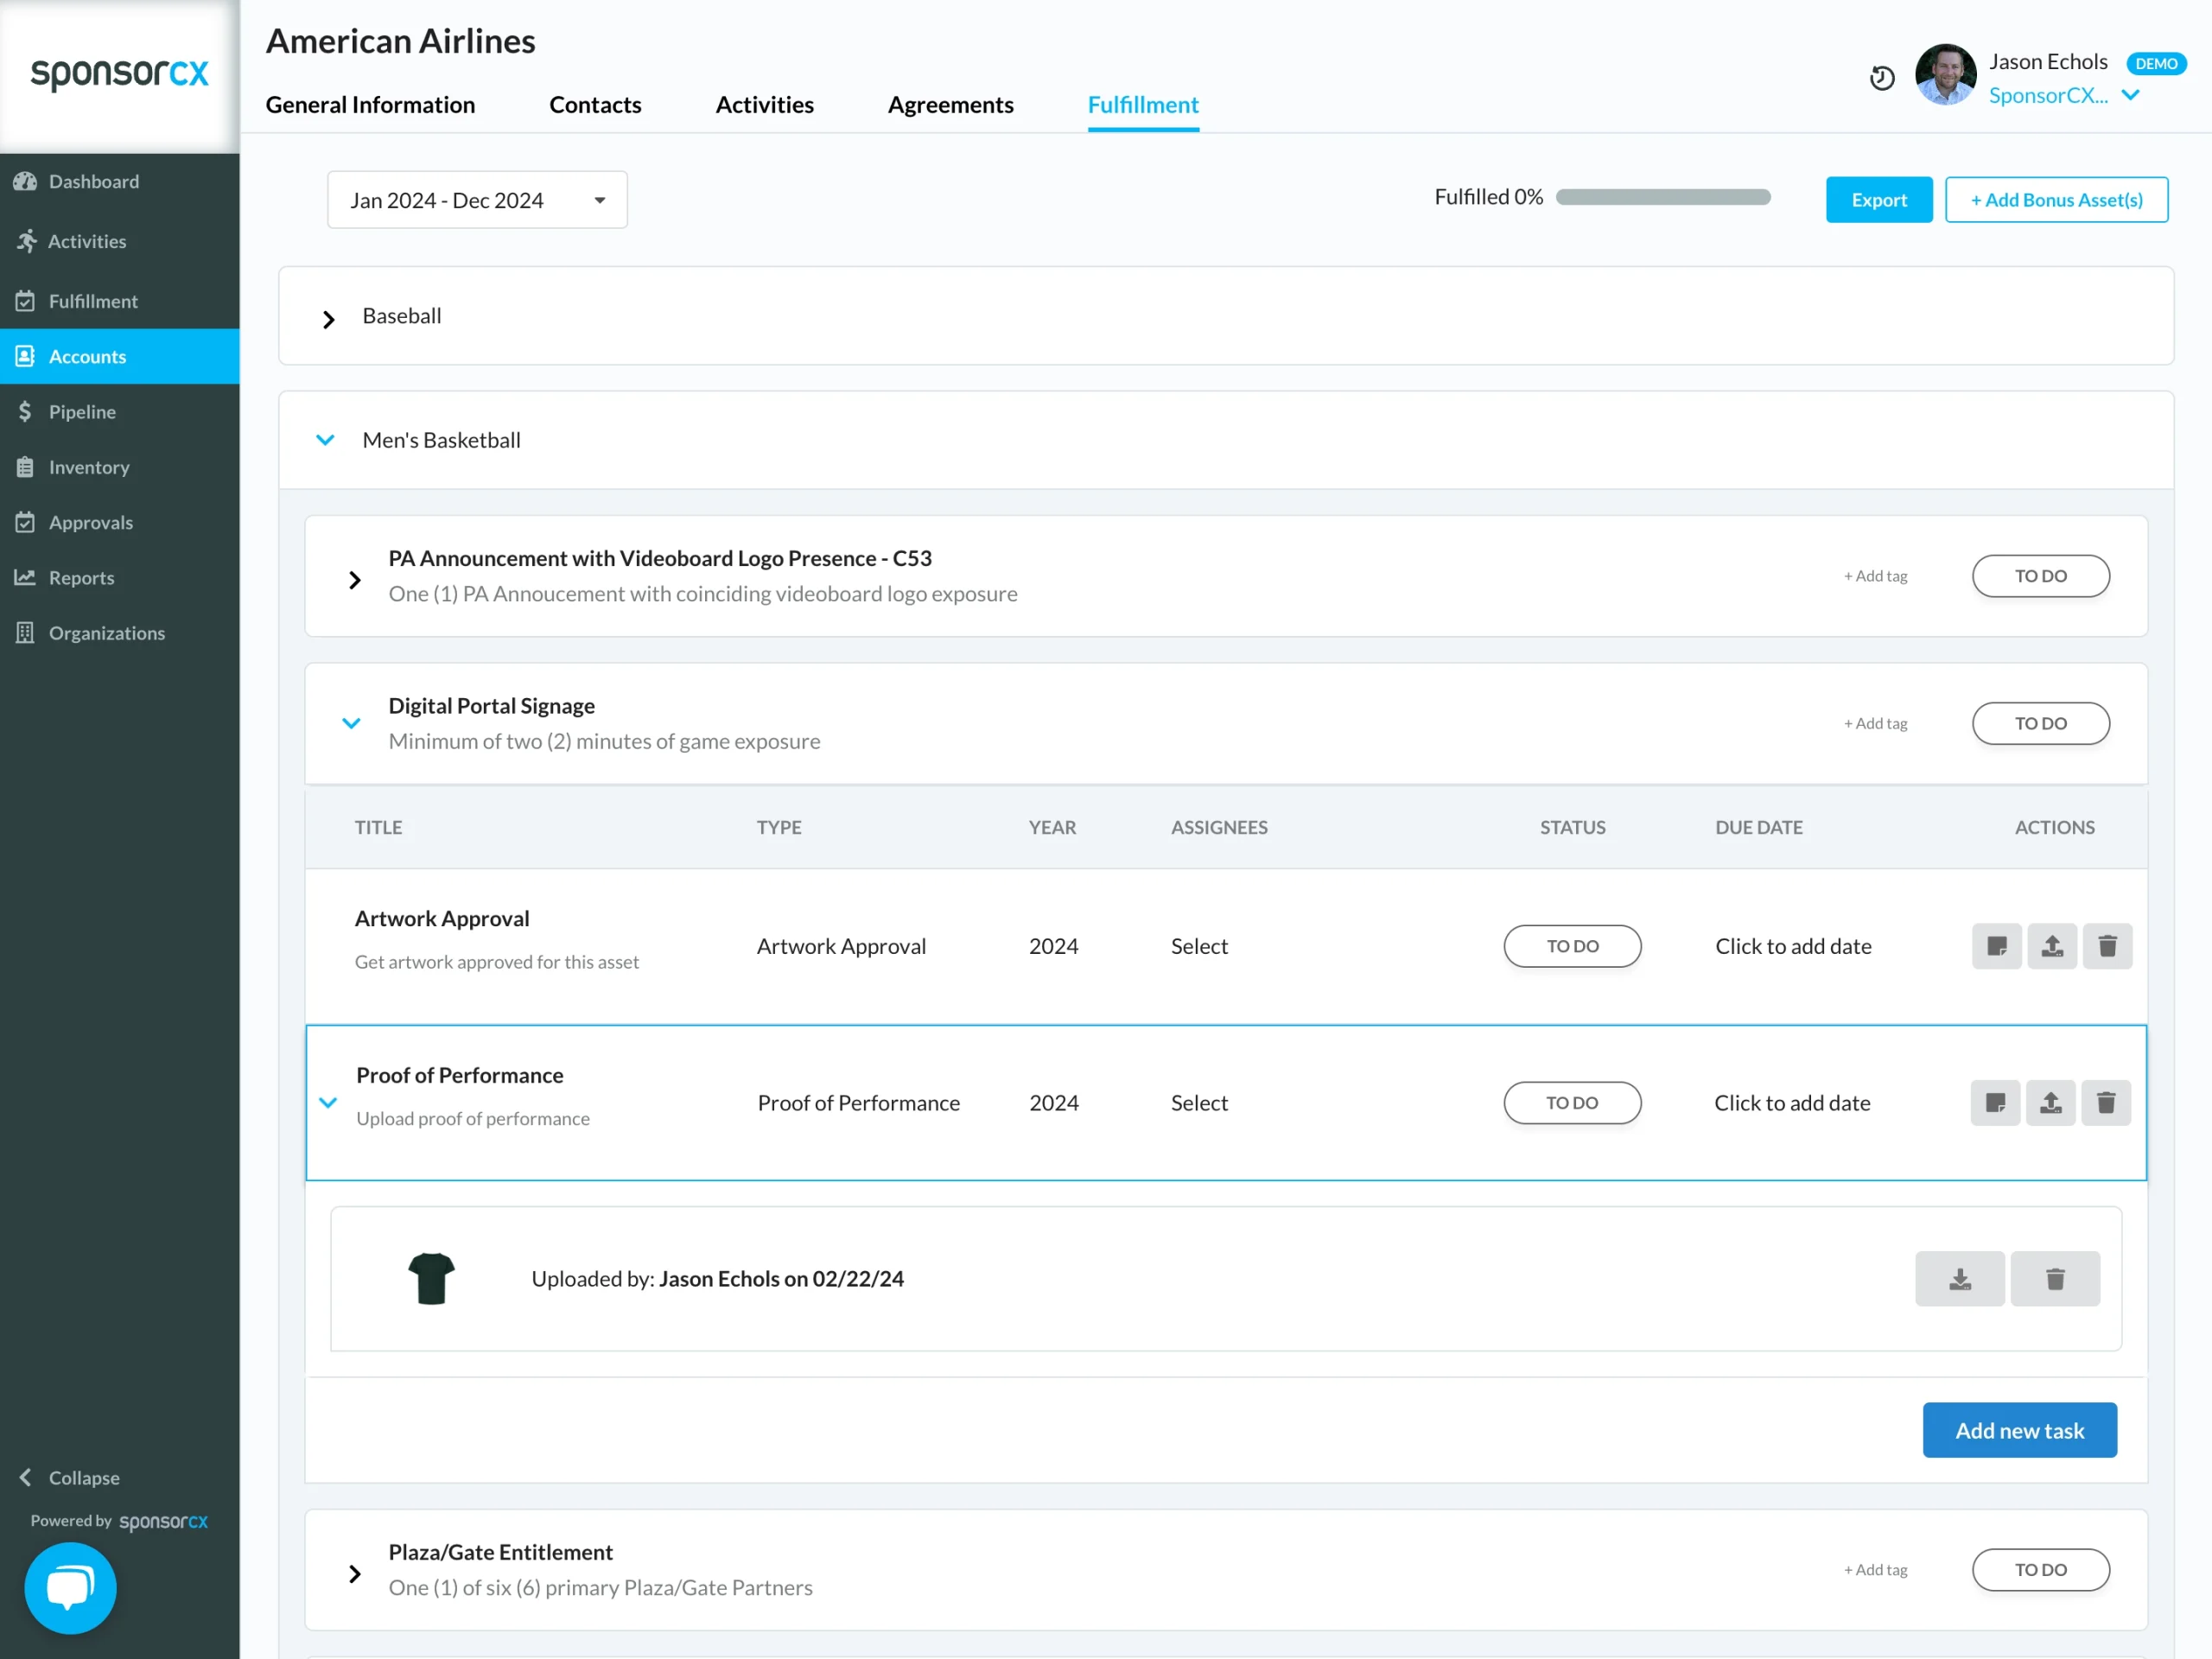Select Accounts in the sidebar

[x=119, y=356]
